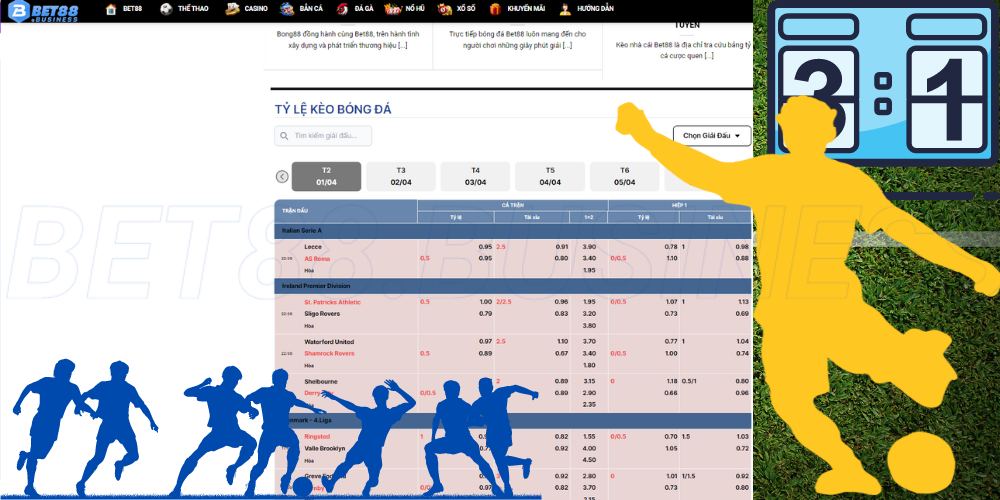Click the soccer ball Thể Thao icon
1000x500 pixels.
(166, 9)
